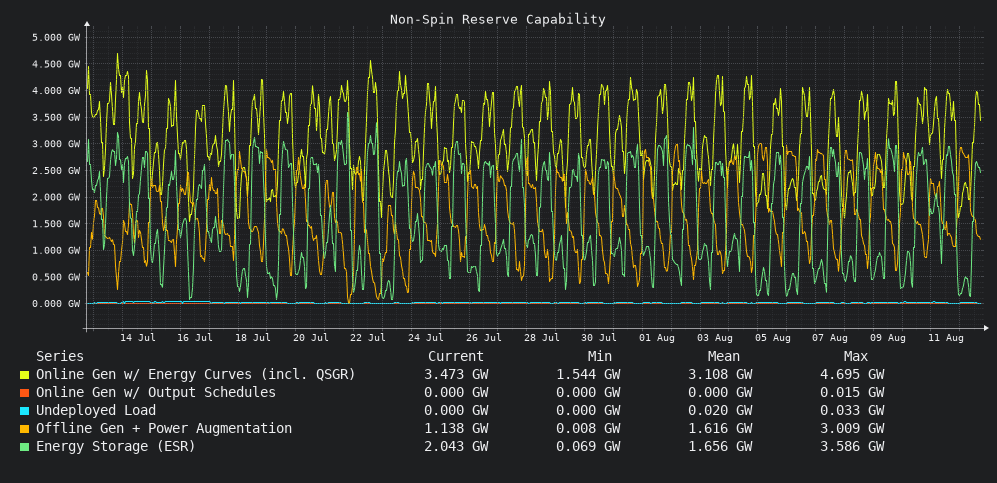Click the min value 0.069 GW

588,447
